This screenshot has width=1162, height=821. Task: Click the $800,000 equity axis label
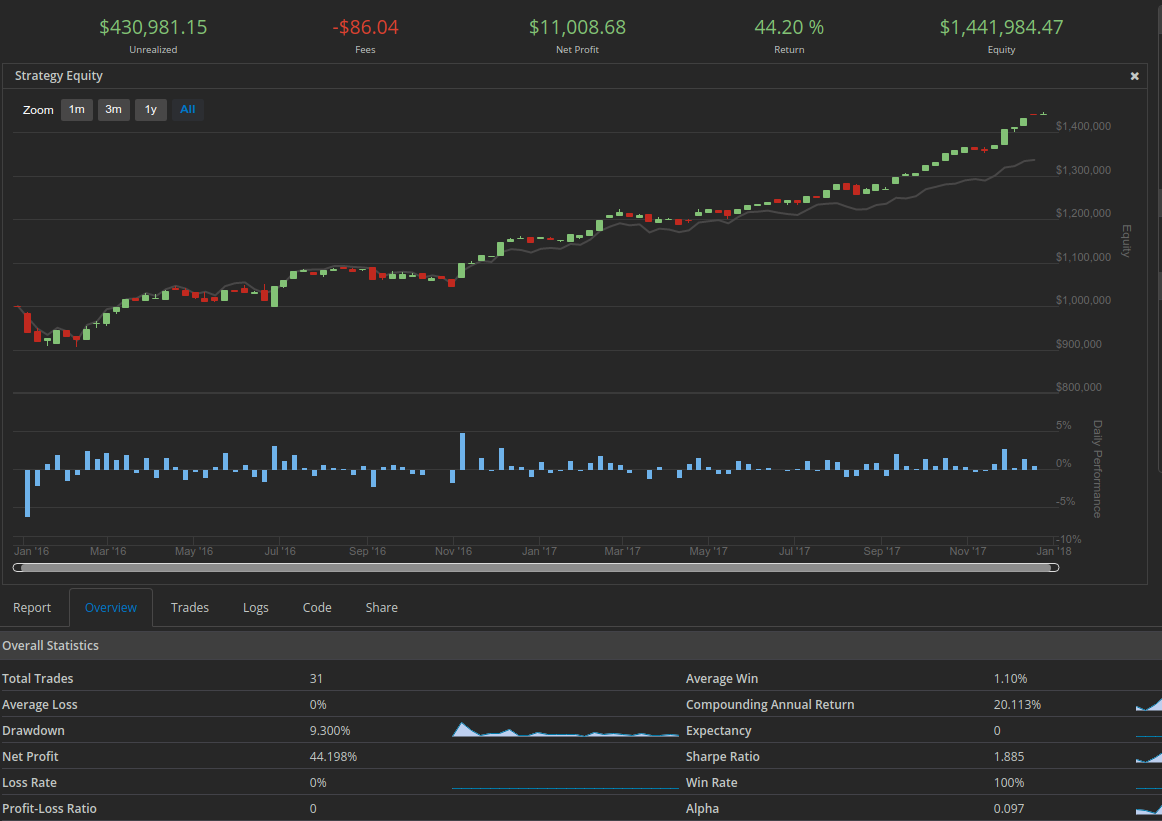pyautogui.click(x=1078, y=387)
